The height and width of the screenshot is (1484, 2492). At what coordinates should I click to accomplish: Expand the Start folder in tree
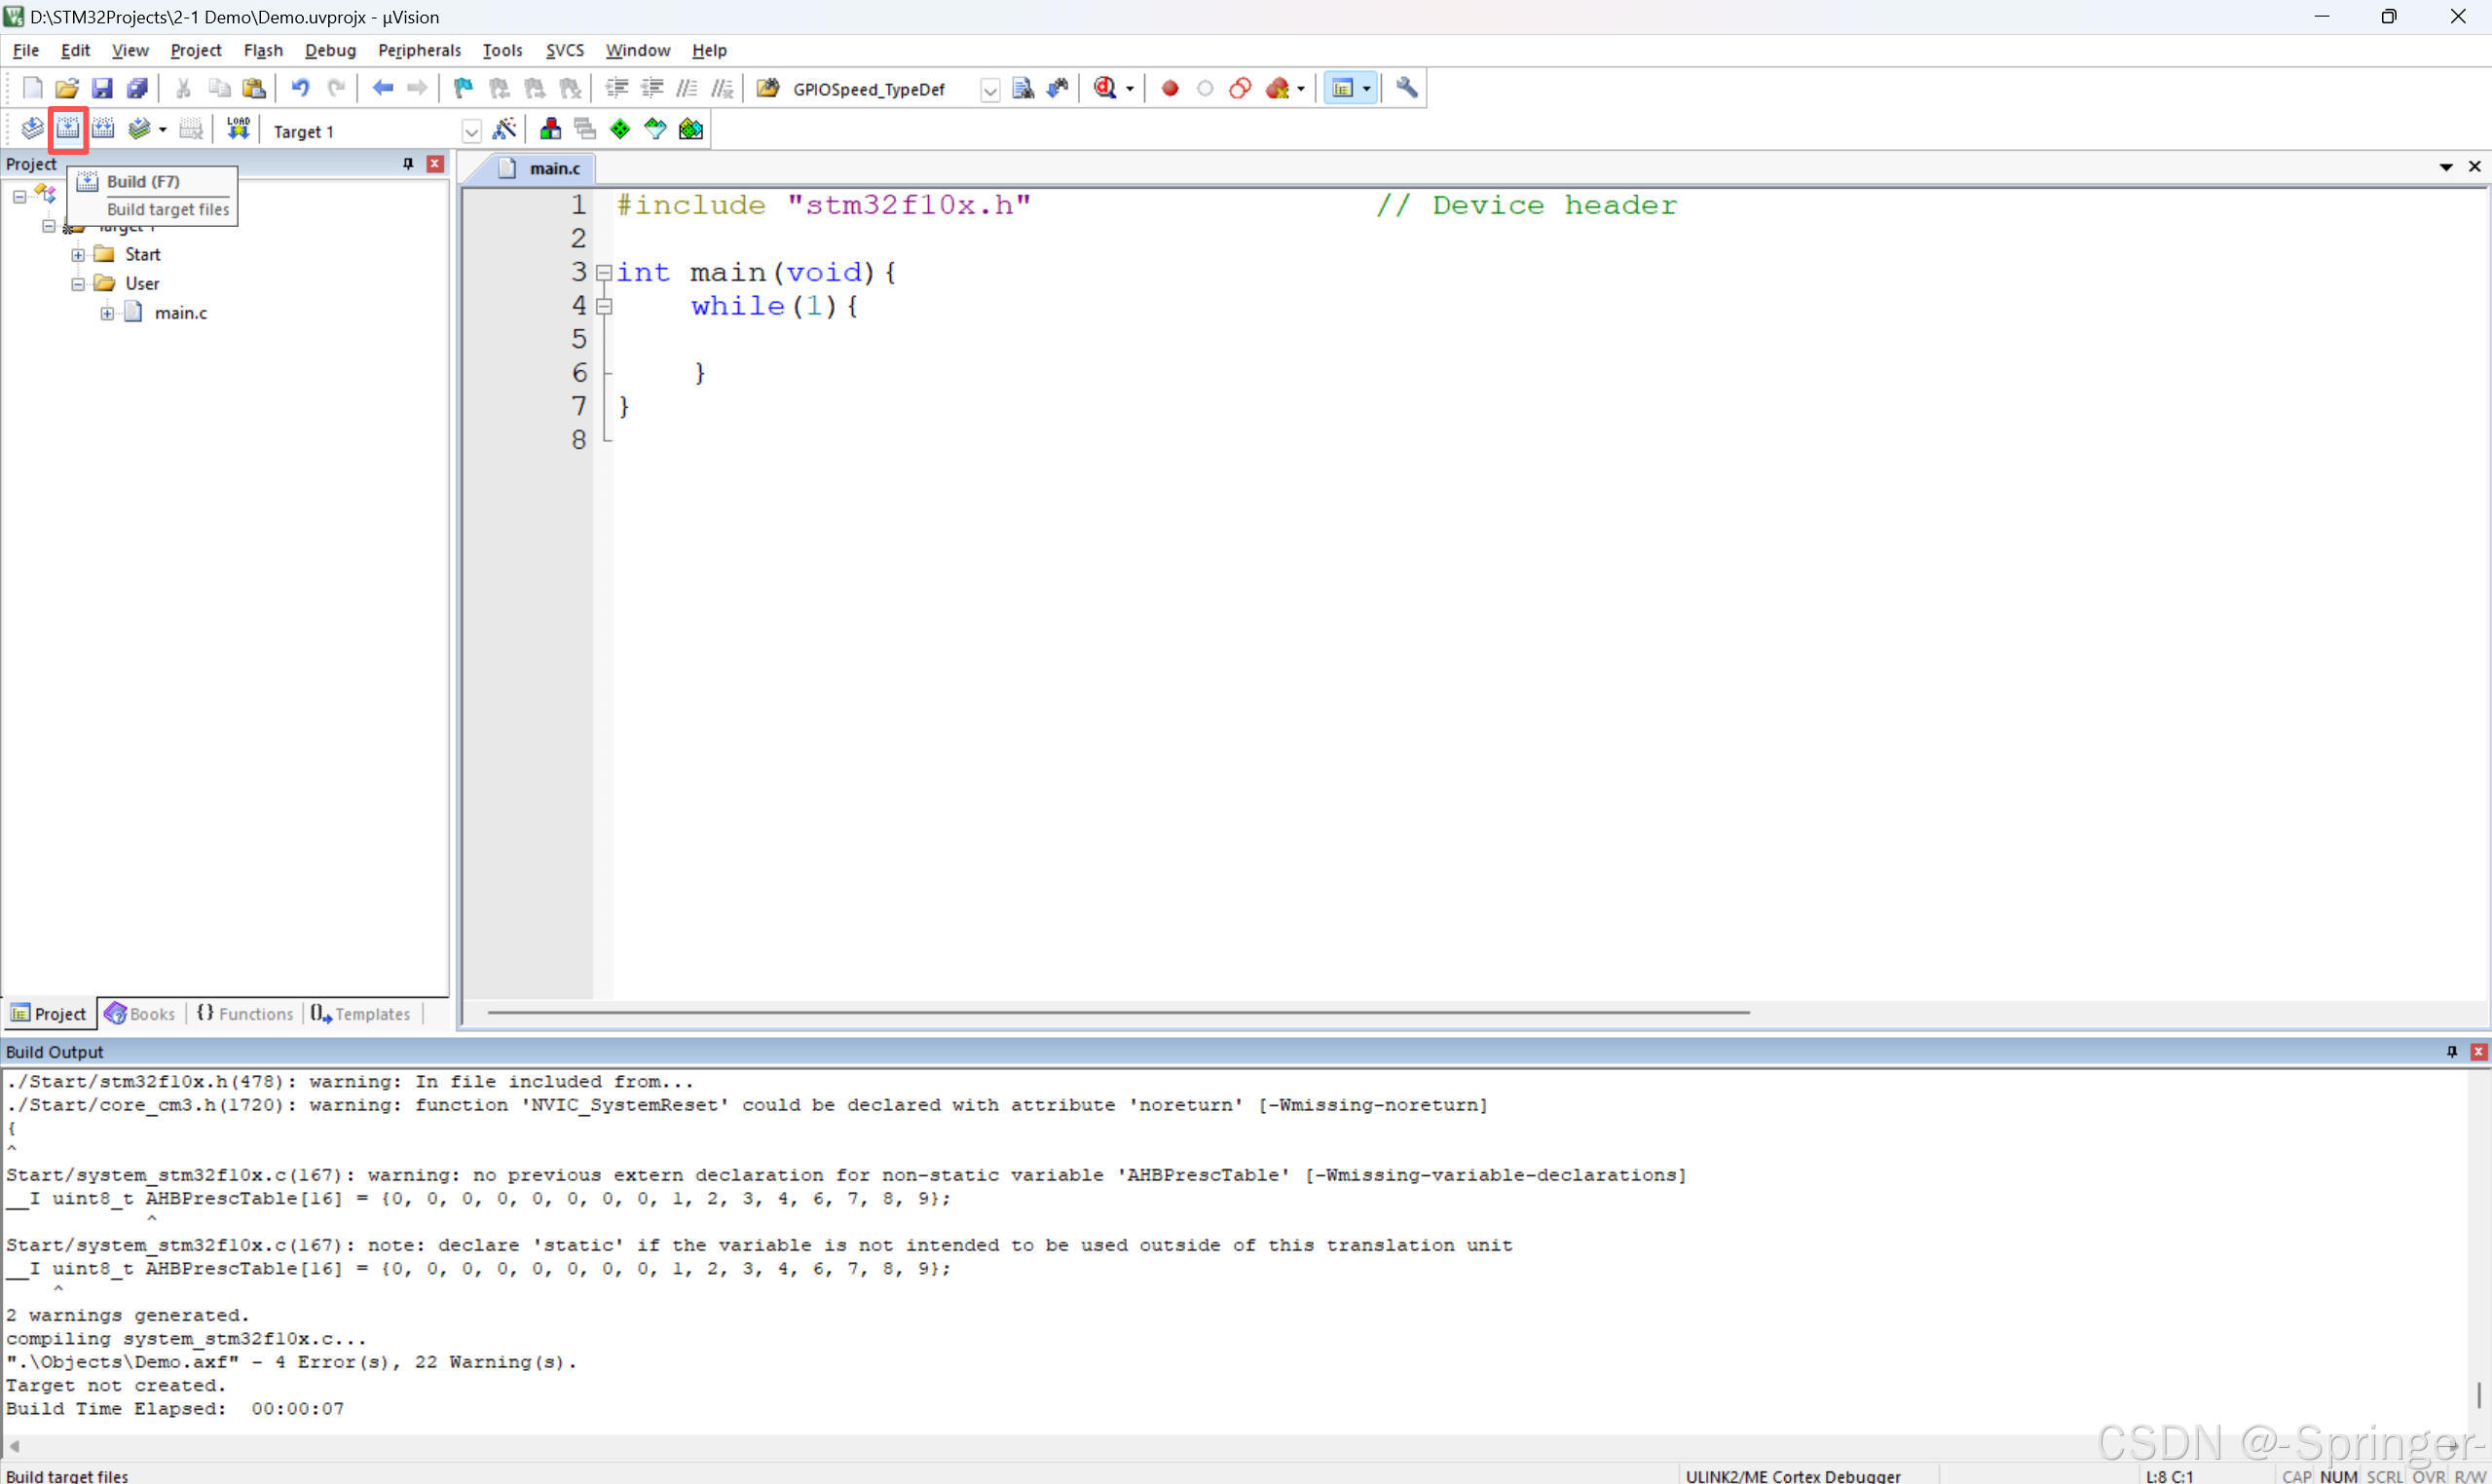(x=78, y=255)
